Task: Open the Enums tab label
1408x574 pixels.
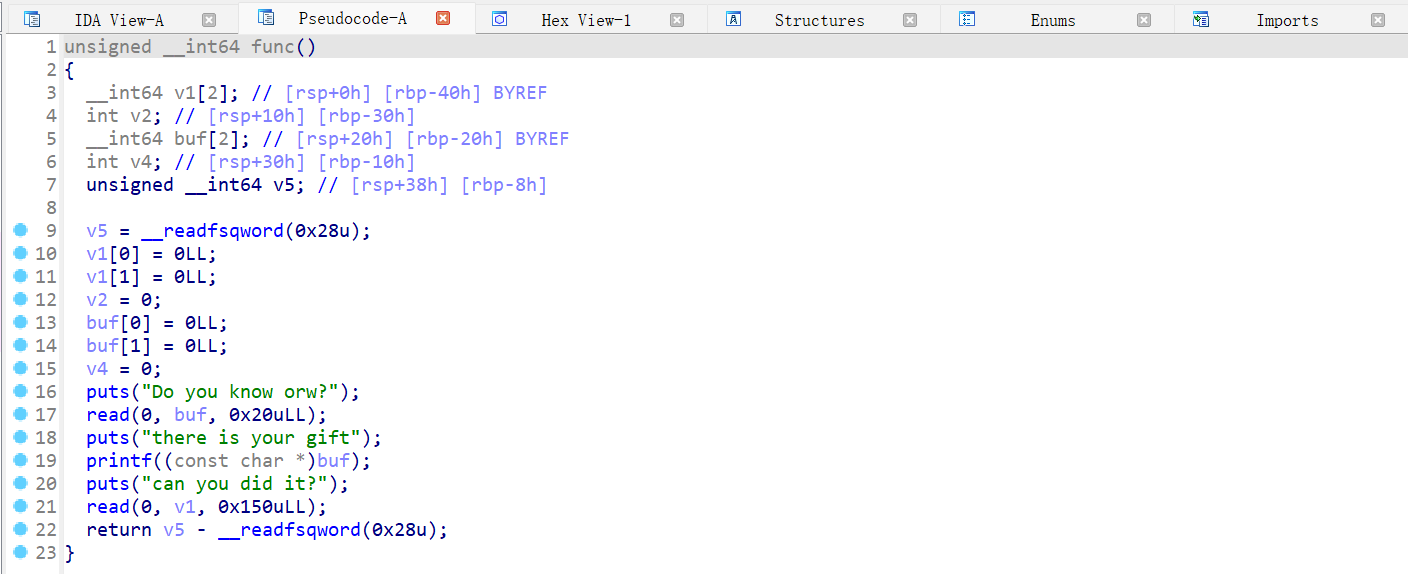Action: point(1053,20)
